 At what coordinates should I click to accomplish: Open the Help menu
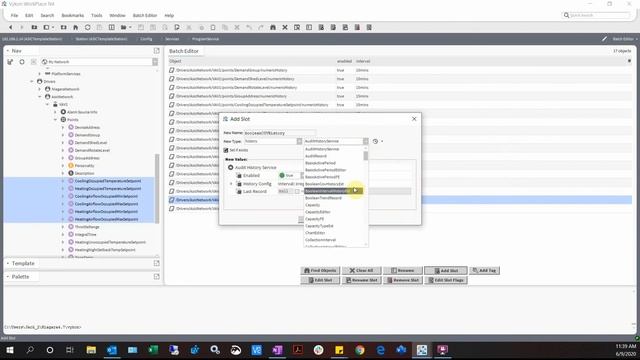pyautogui.click(x=169, y=15)
